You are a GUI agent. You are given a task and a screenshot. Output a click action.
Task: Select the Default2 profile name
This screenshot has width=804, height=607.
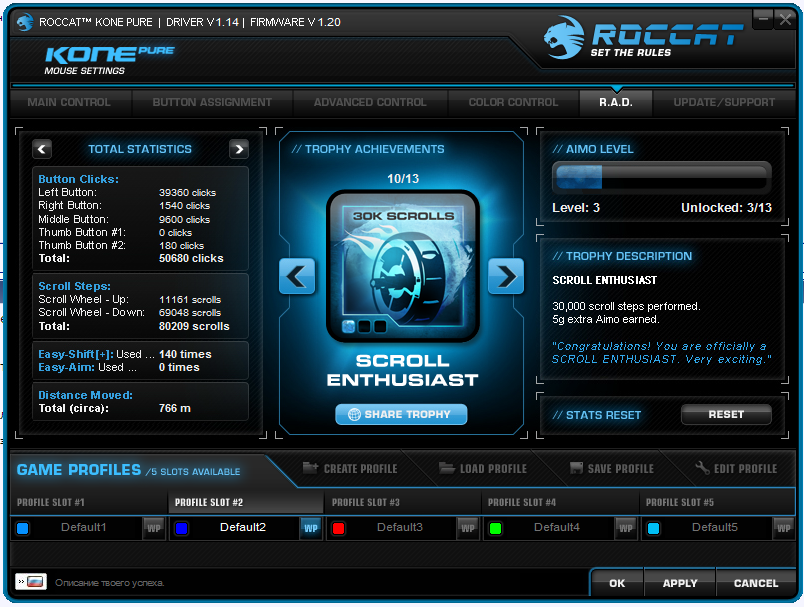tap(243, 527)
